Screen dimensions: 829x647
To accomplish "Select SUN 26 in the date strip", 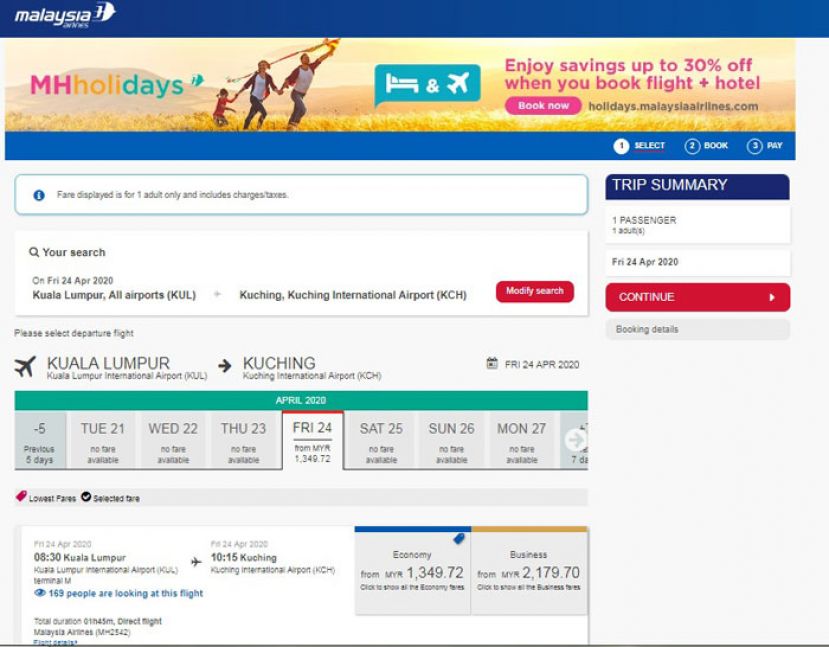I will coord(452,440).
